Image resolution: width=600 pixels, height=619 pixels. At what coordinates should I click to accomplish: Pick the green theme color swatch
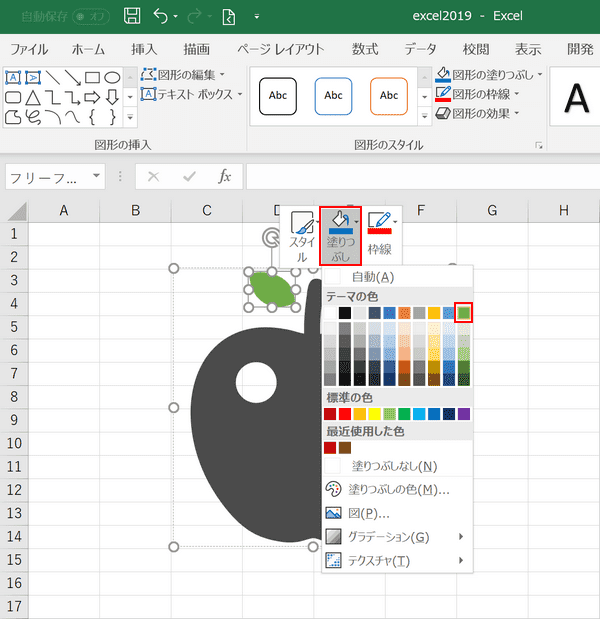click(x=463, y=313)
